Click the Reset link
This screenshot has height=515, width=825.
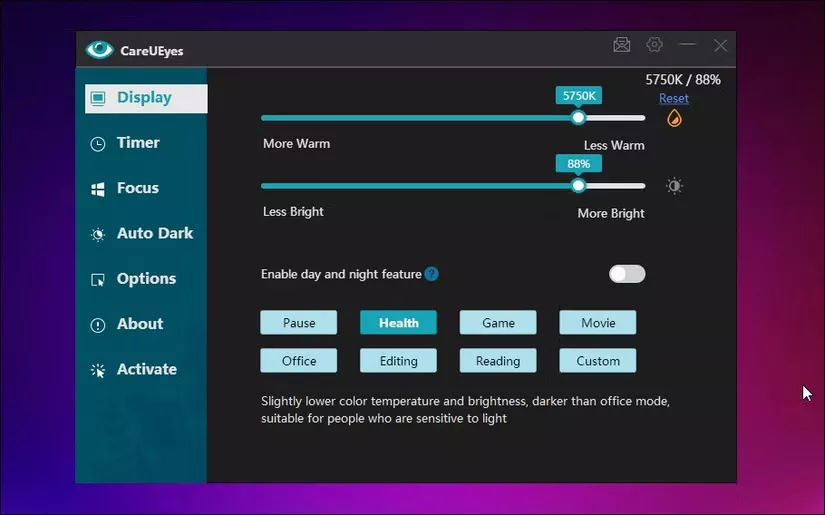pyautogui.click(x=673, y=98)
